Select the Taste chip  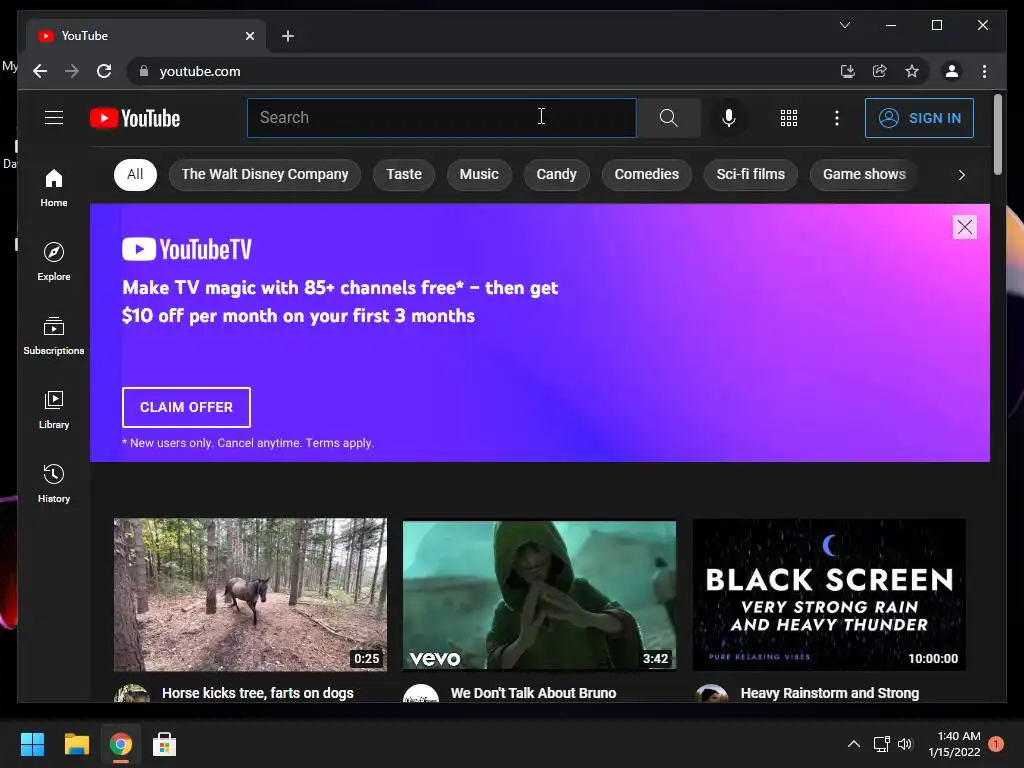coord(404,174)
